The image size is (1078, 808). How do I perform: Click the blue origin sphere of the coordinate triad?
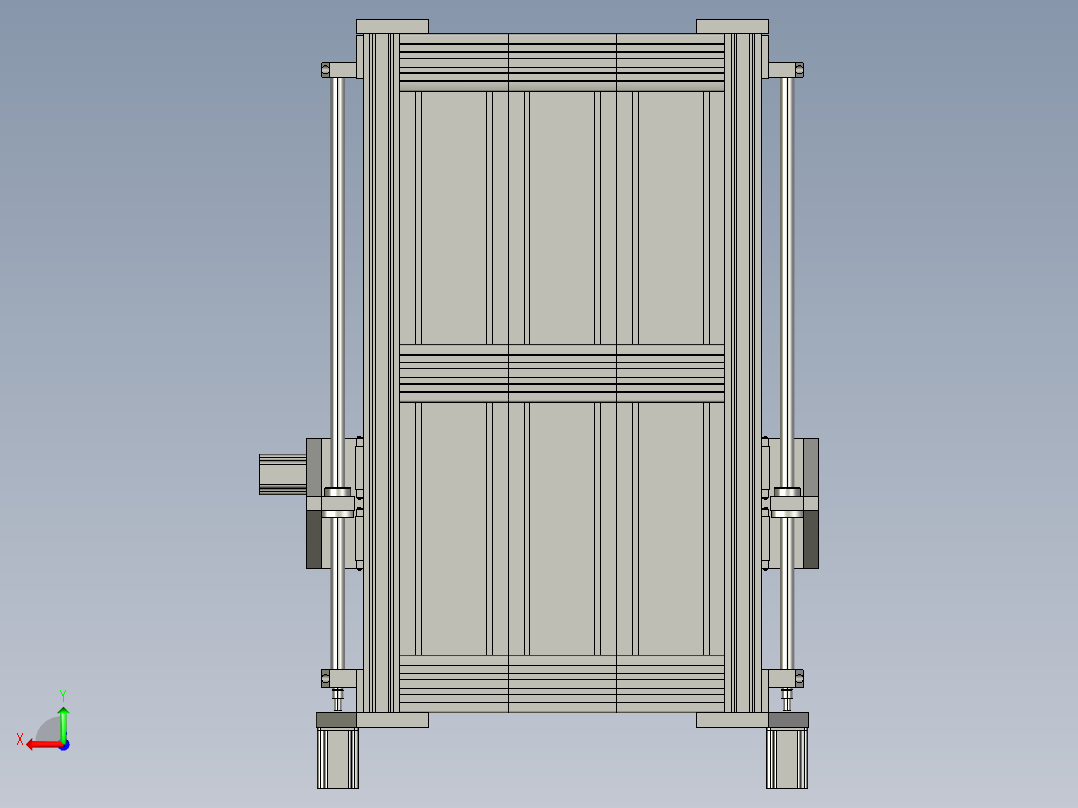click(x=63, y=744)
